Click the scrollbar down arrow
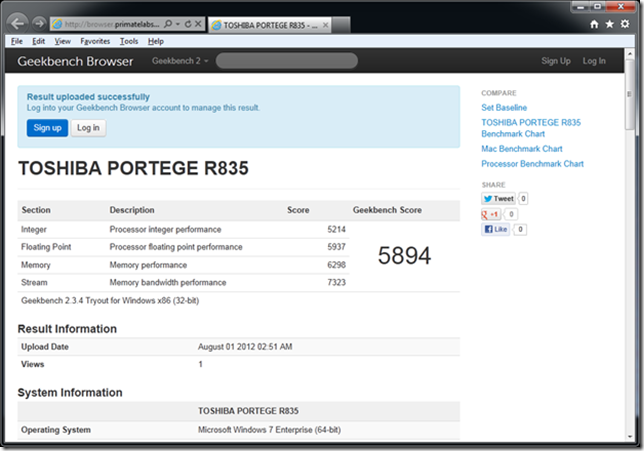The height and width of the screenshot is (451, 644). coord(629,437)
